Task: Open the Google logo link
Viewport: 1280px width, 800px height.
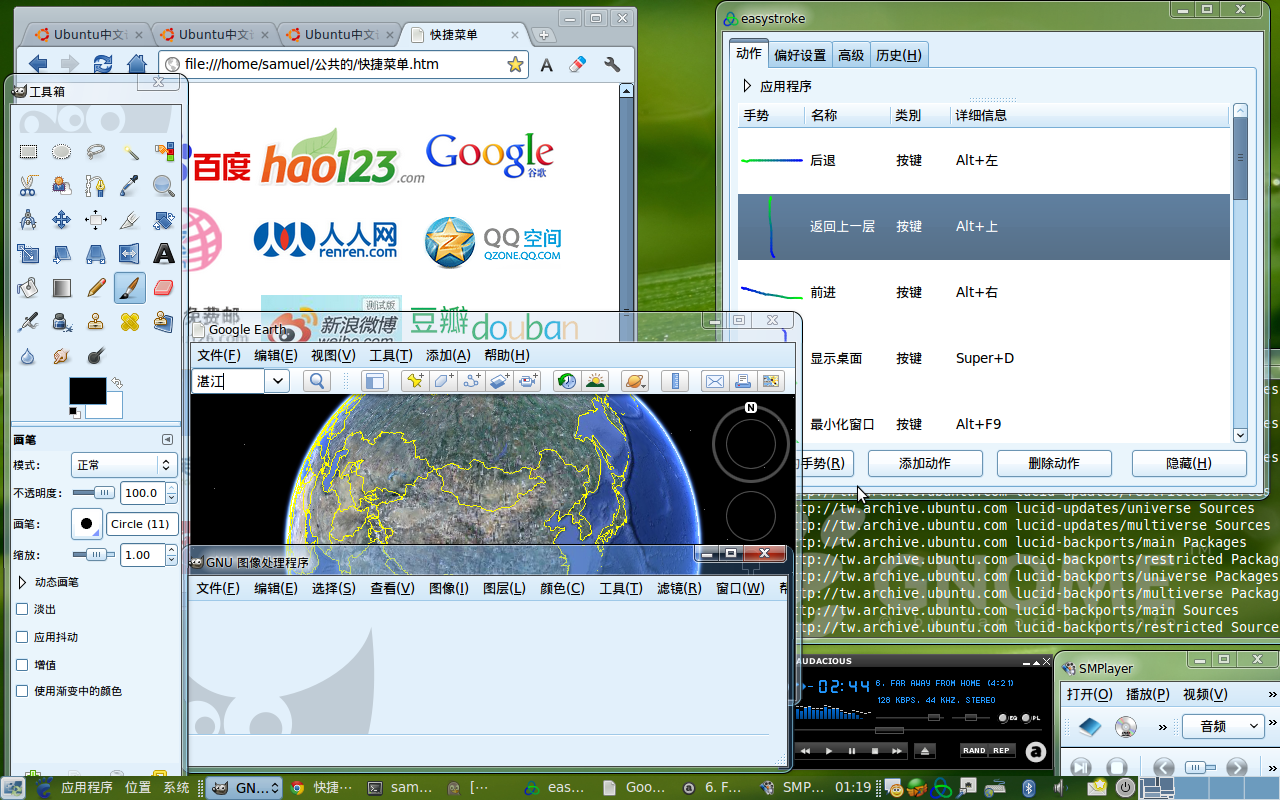Action: [x=489, y=156]
